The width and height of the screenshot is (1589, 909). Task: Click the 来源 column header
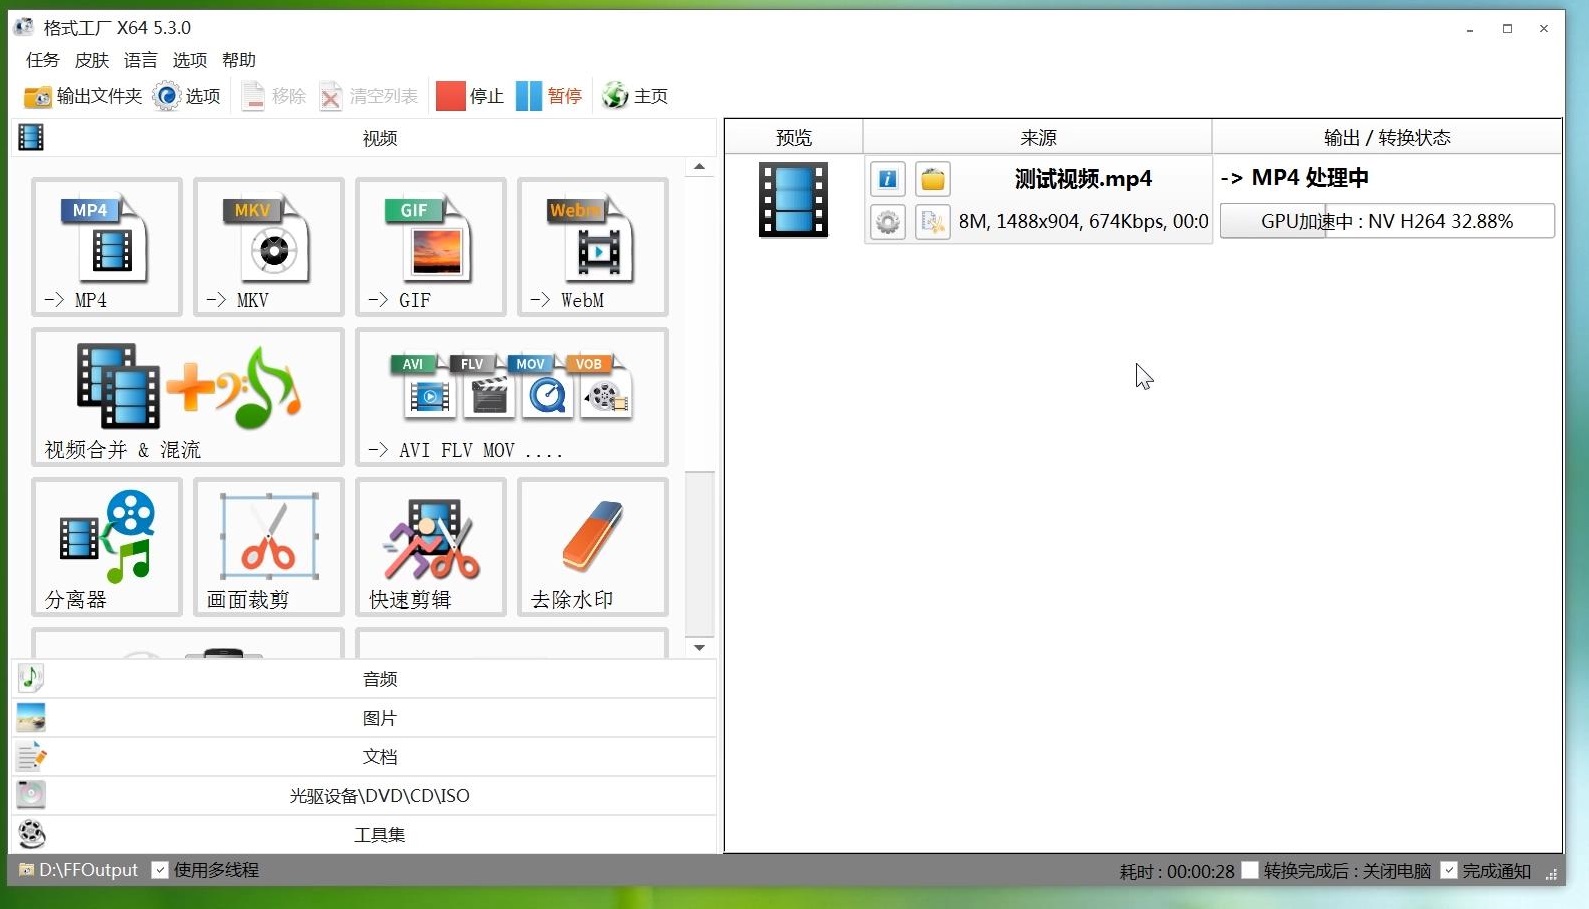click(x=1038, y=137)
